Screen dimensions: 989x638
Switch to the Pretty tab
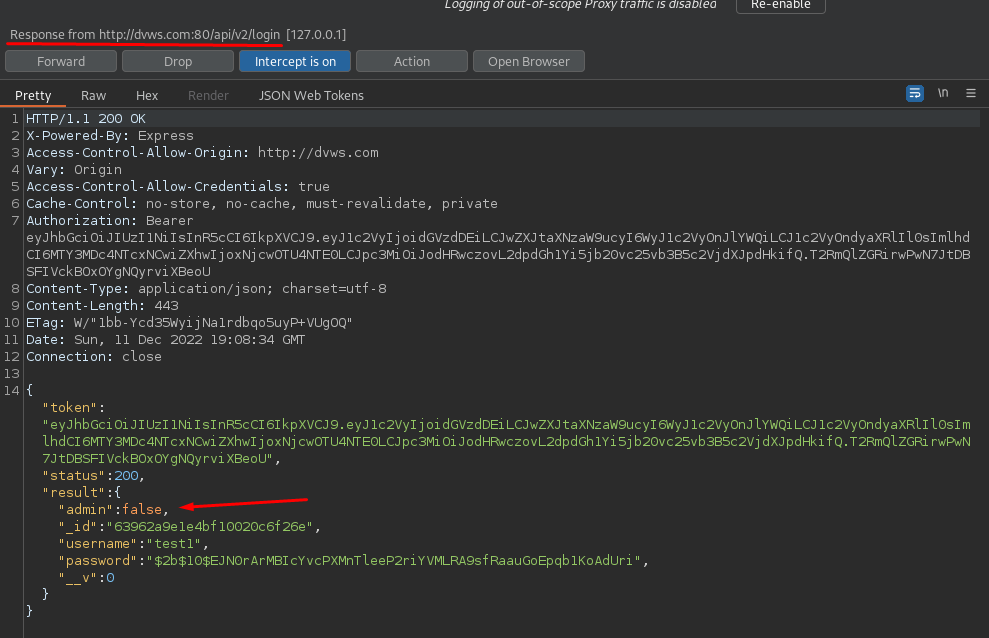[x=33, y=95]
